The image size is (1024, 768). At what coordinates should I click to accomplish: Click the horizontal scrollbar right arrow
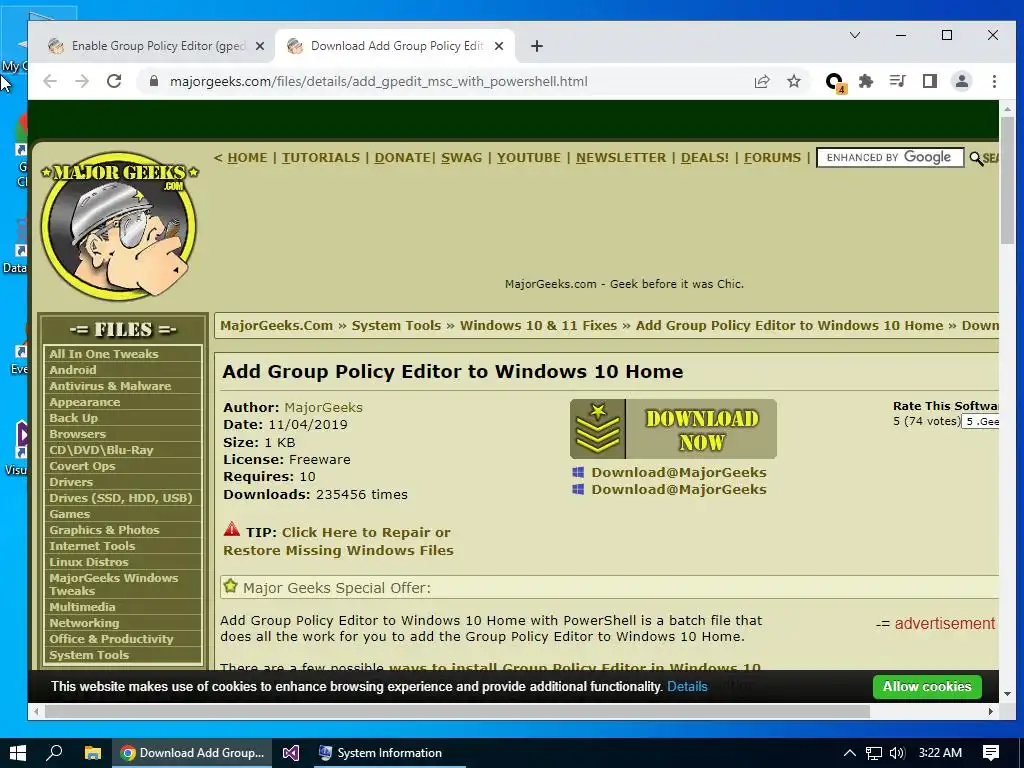point(991,711)
